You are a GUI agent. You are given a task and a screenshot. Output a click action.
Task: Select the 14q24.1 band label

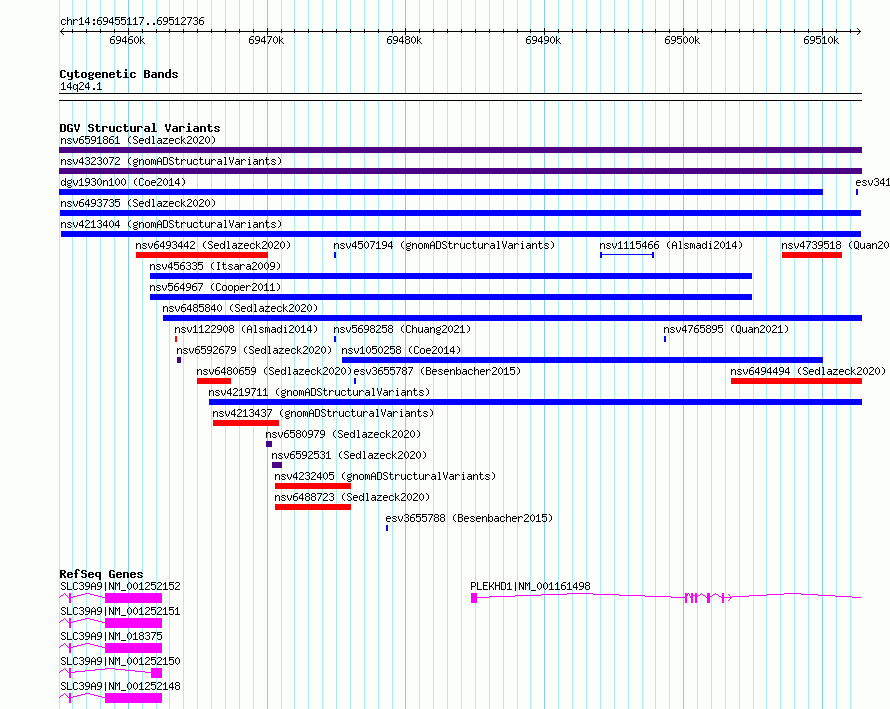[x=81, y=86]
